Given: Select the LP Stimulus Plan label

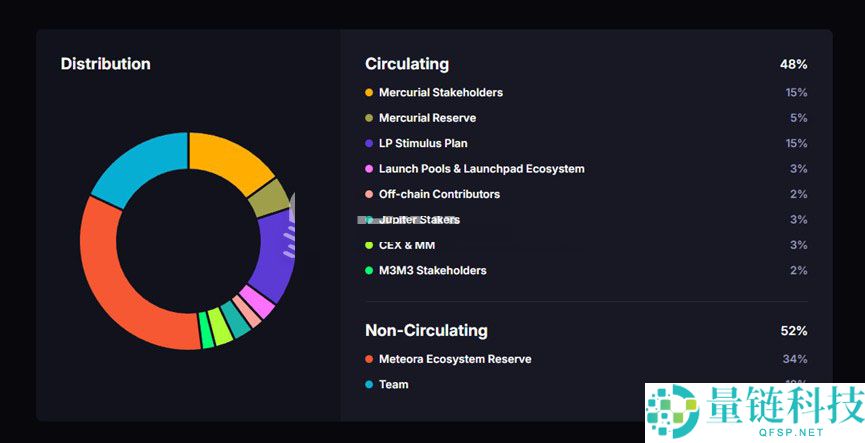Looking at the screenshot, I should (x=423, y=144).
